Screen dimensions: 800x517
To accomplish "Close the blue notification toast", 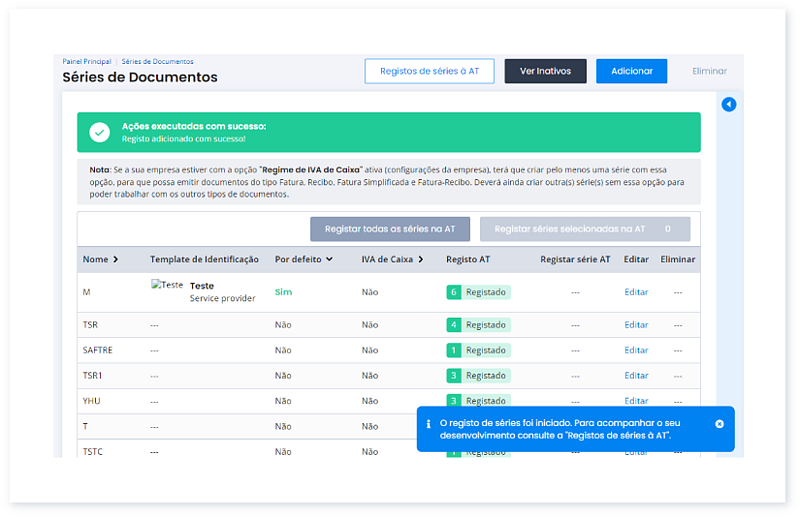I will click(x=719, y=424).
